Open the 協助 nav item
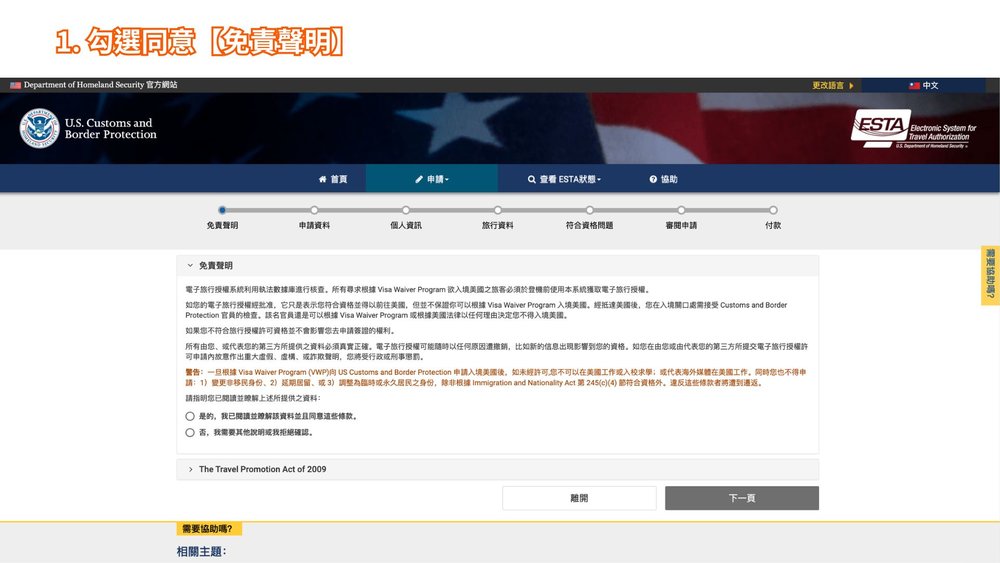The height and width of the screenshot is (563, 1000). 663,179
